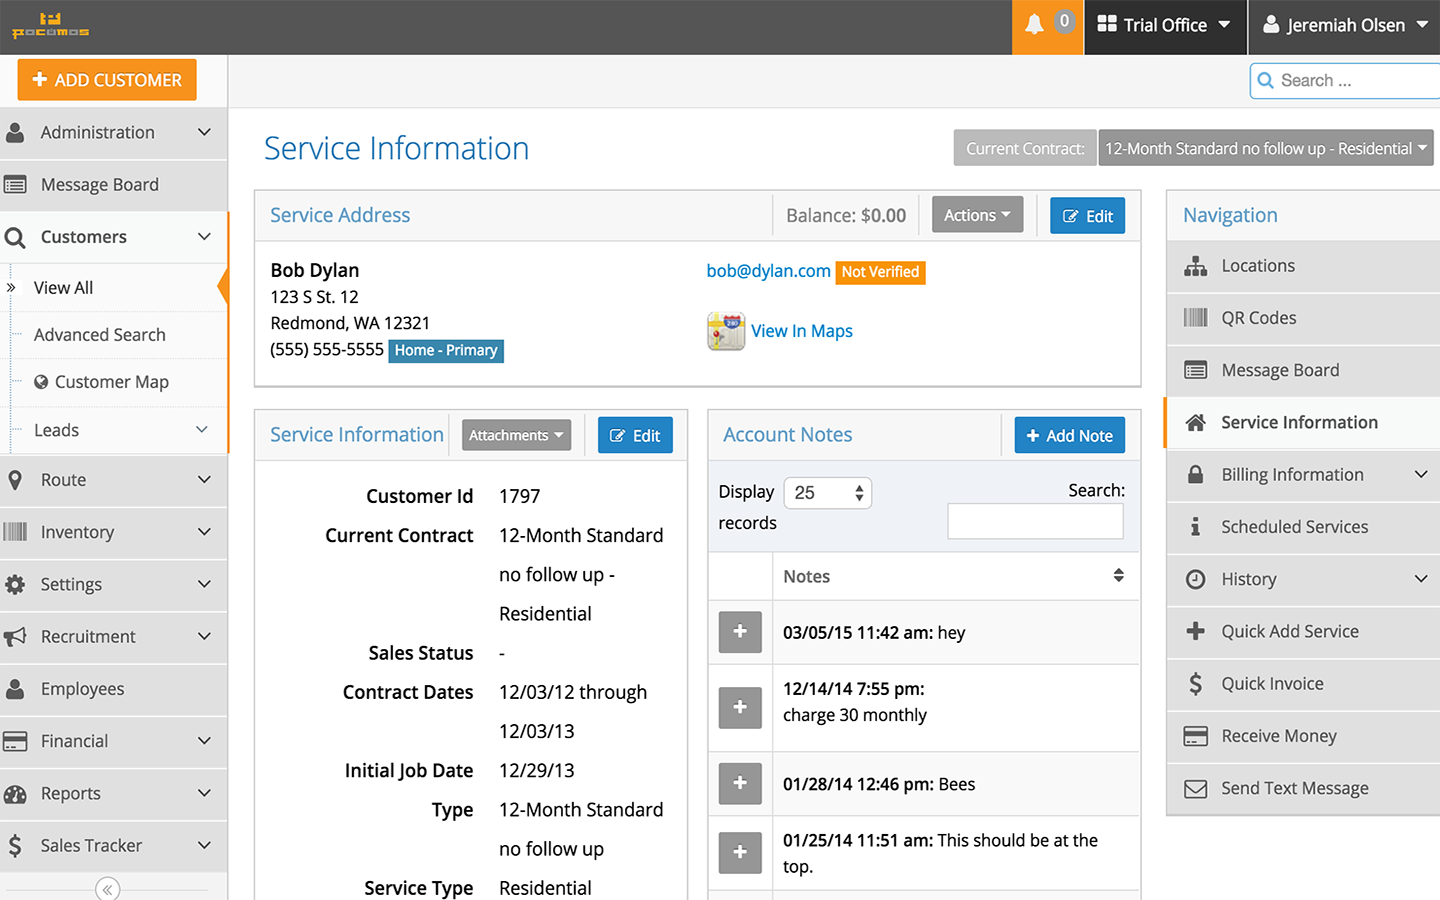
Task: Click the Account Notes search field
Action: pyautogui.click(x=1035, y=521)
